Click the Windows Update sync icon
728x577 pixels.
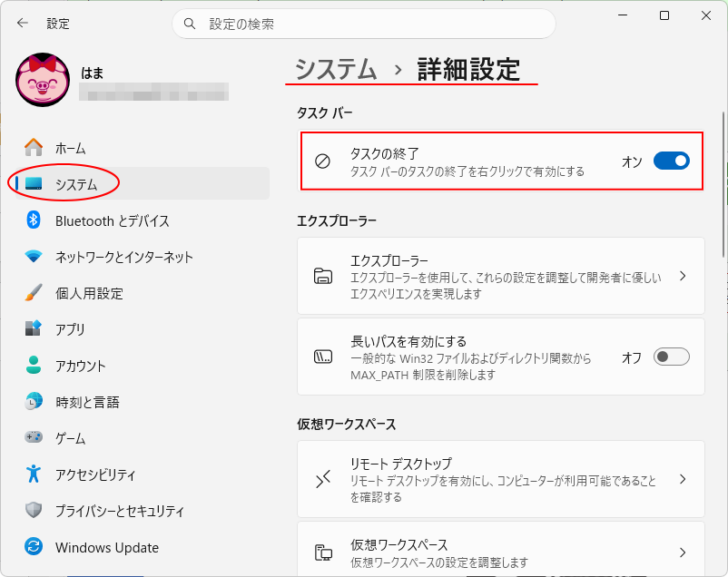click(x=33, y=546)
